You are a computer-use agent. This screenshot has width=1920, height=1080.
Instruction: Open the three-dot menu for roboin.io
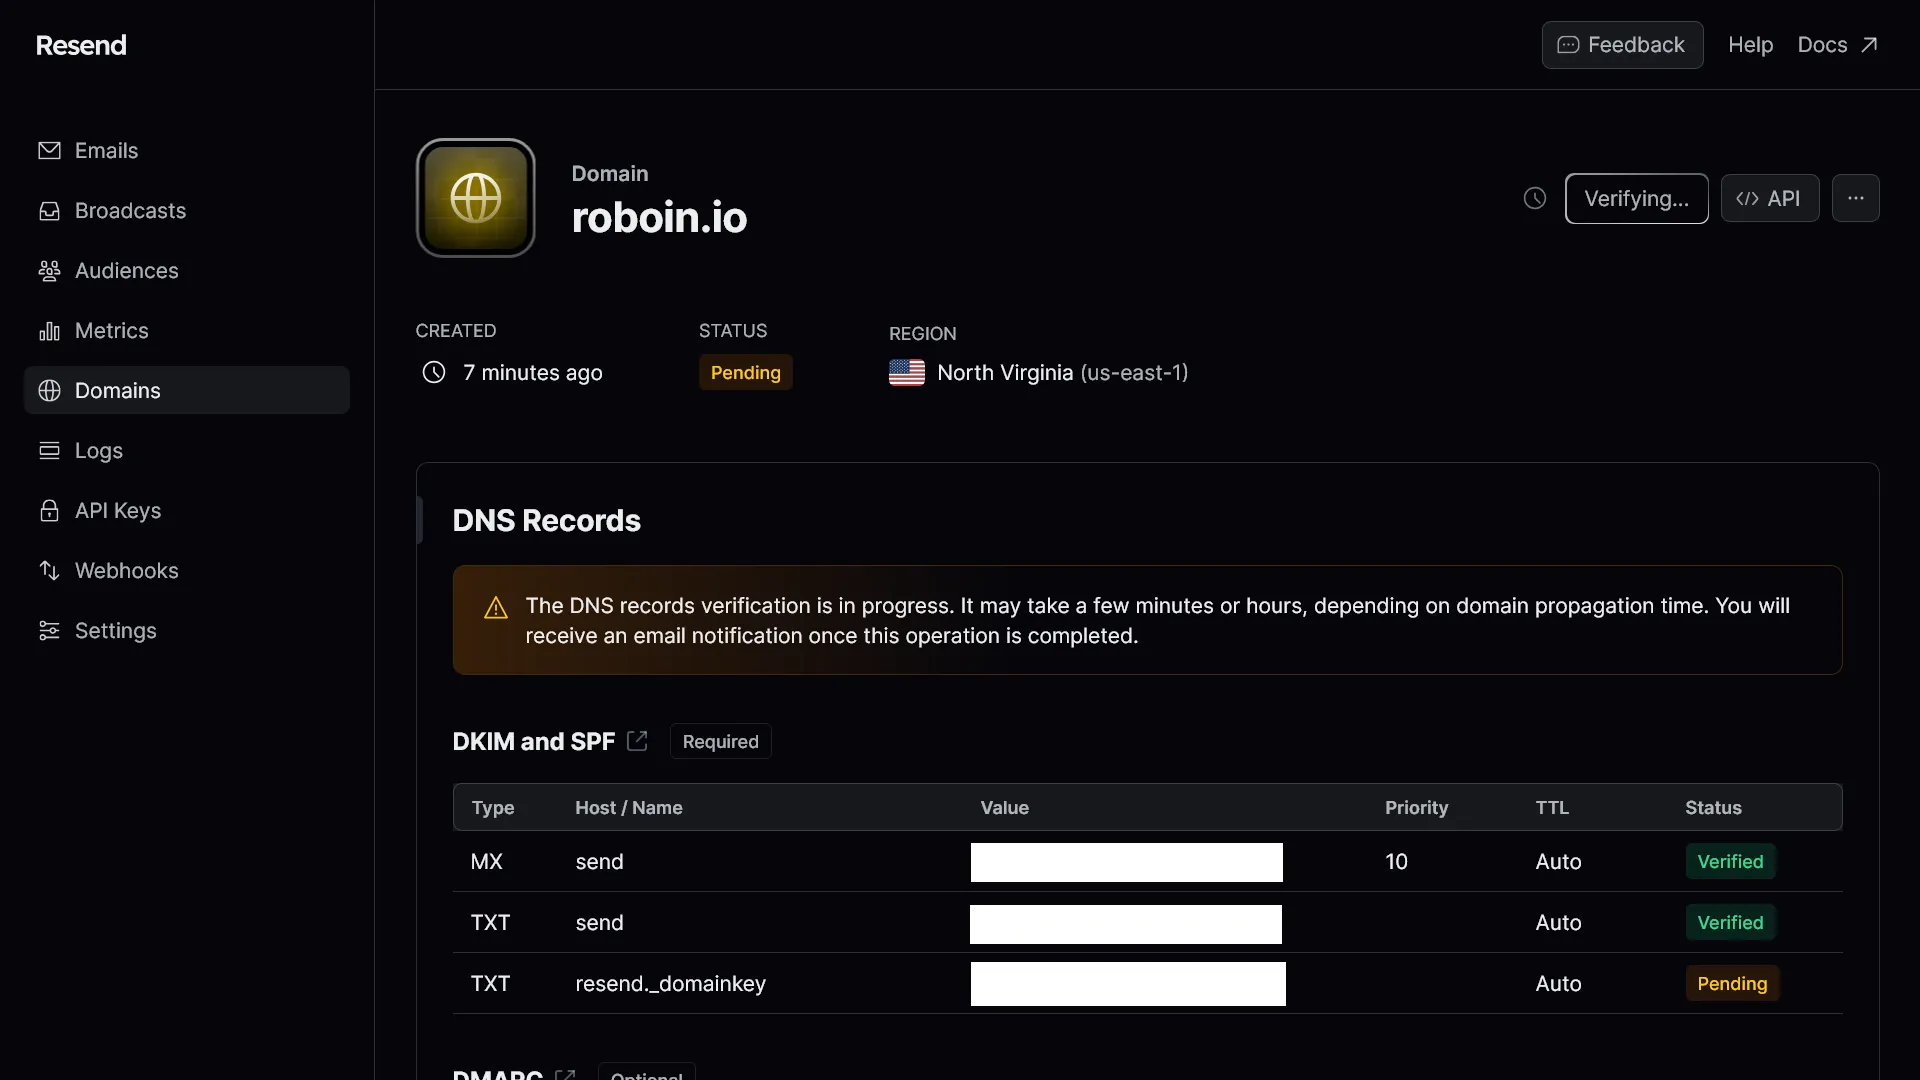click(1855, 198)
